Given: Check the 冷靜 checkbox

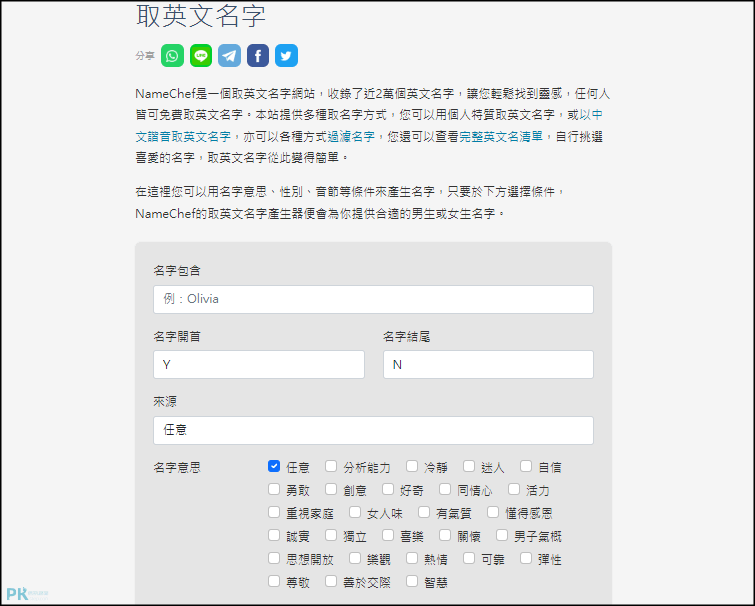Looking at the screenshot, I should (x=412, y=466).
